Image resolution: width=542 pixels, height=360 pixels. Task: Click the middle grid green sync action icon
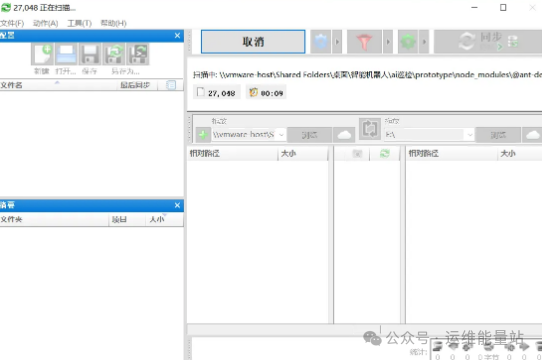coord(384,154)
